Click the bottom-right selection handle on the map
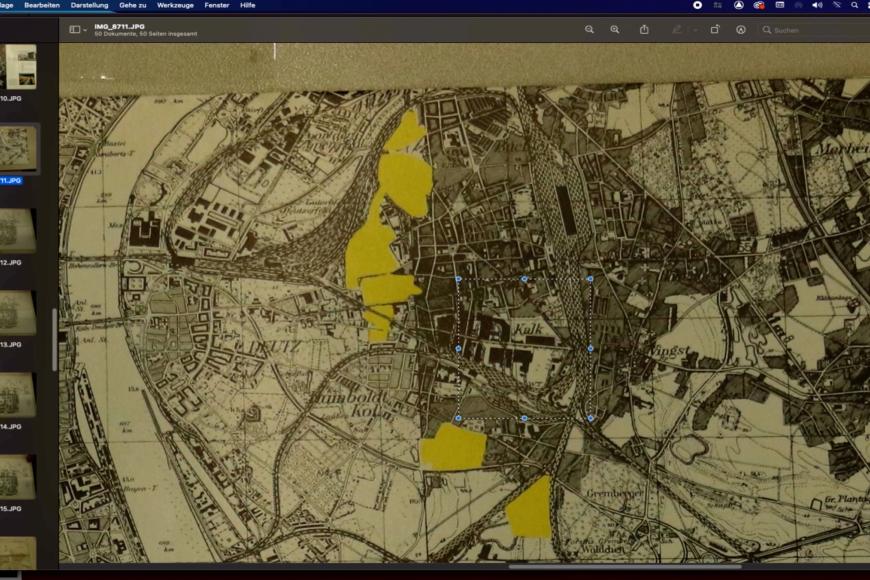870x580 pixels. (x=590, y=418)
